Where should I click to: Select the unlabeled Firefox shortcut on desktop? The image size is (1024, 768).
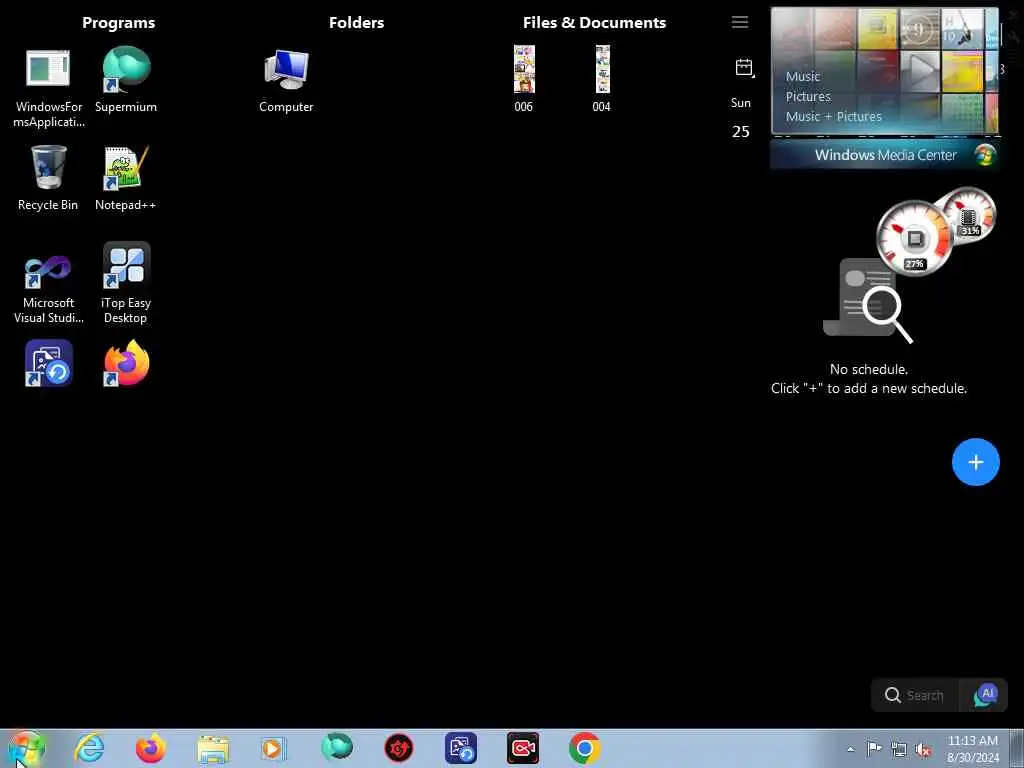126,363
